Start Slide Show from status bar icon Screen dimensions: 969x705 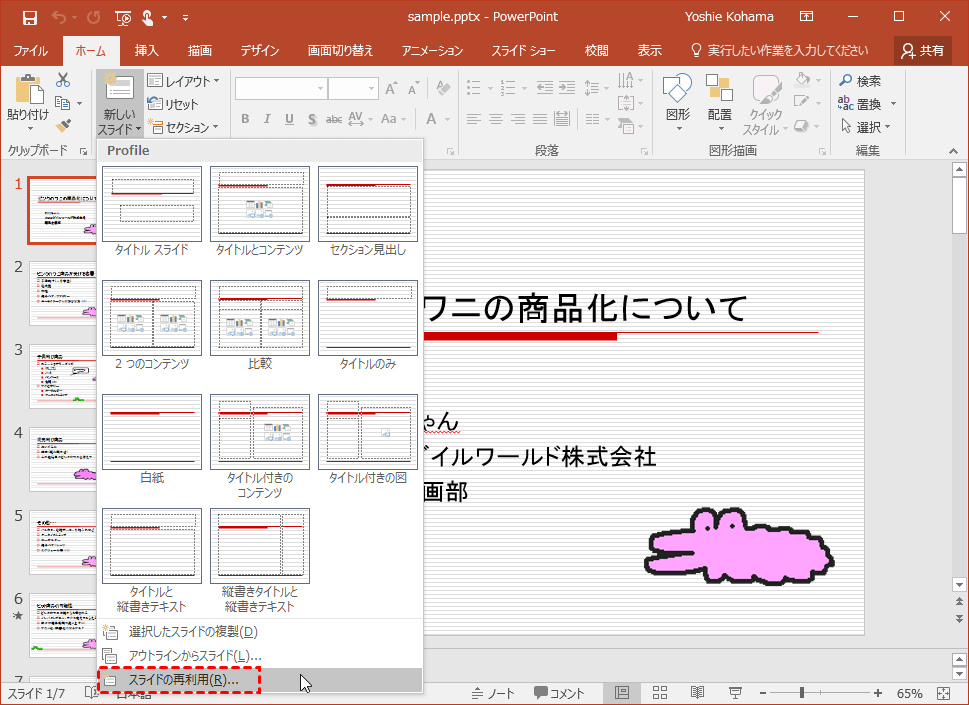pyautogui.click(x=735, y=693)
